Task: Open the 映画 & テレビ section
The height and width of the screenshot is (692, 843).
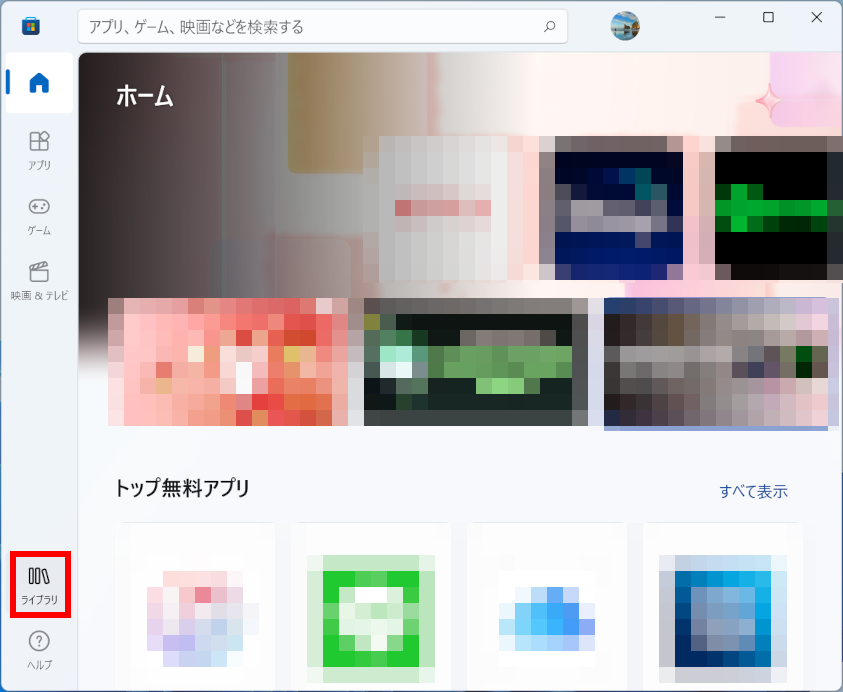Action: 39,281
